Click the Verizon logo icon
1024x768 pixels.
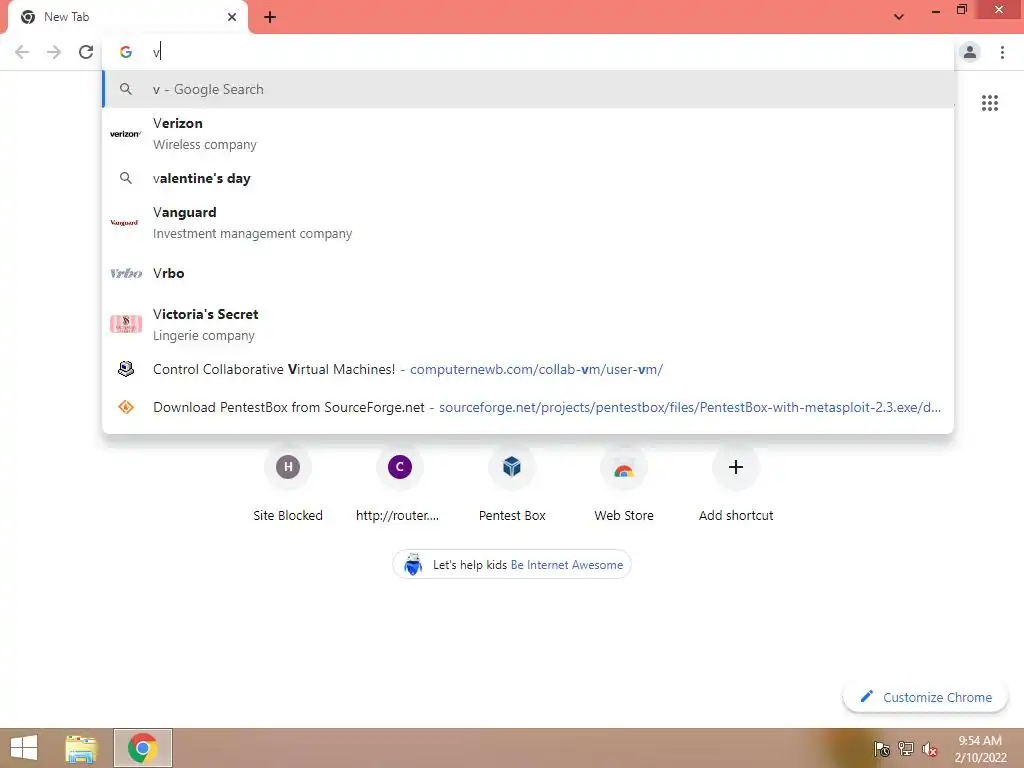point(125,134)
